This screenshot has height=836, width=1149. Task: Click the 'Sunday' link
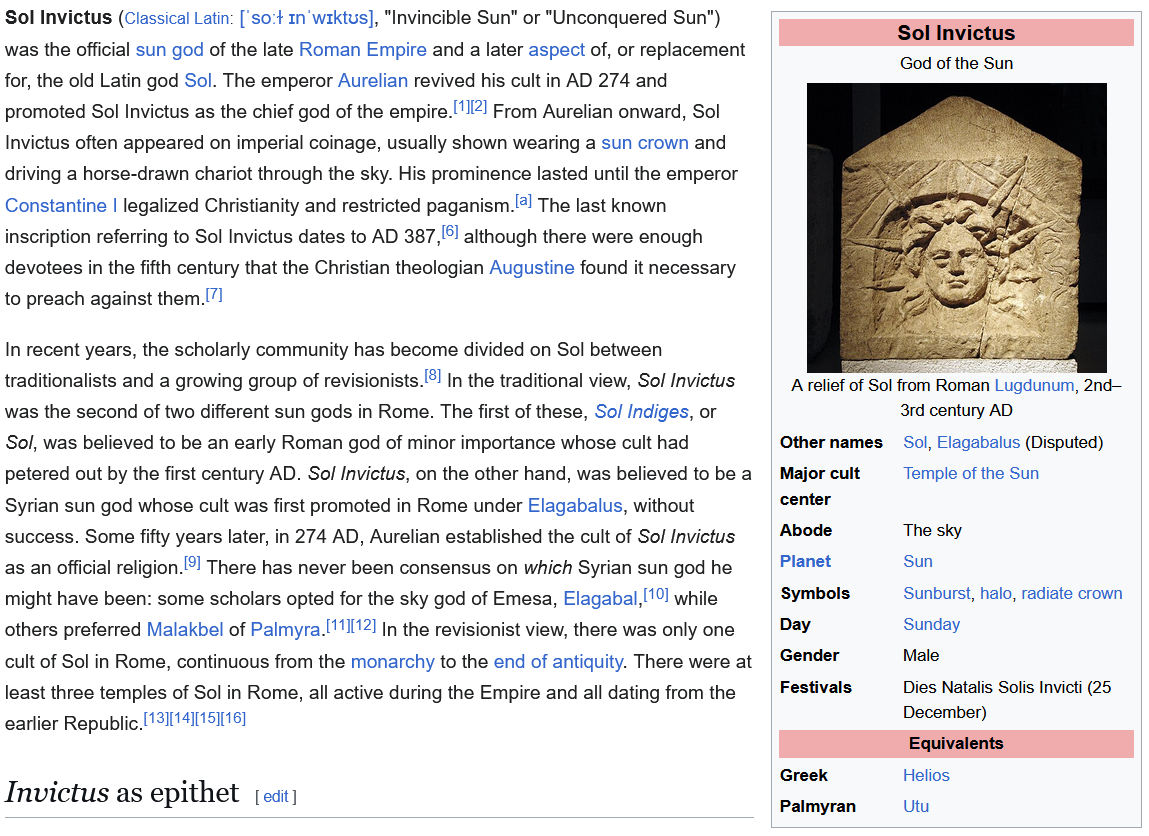tap(931, 624)
